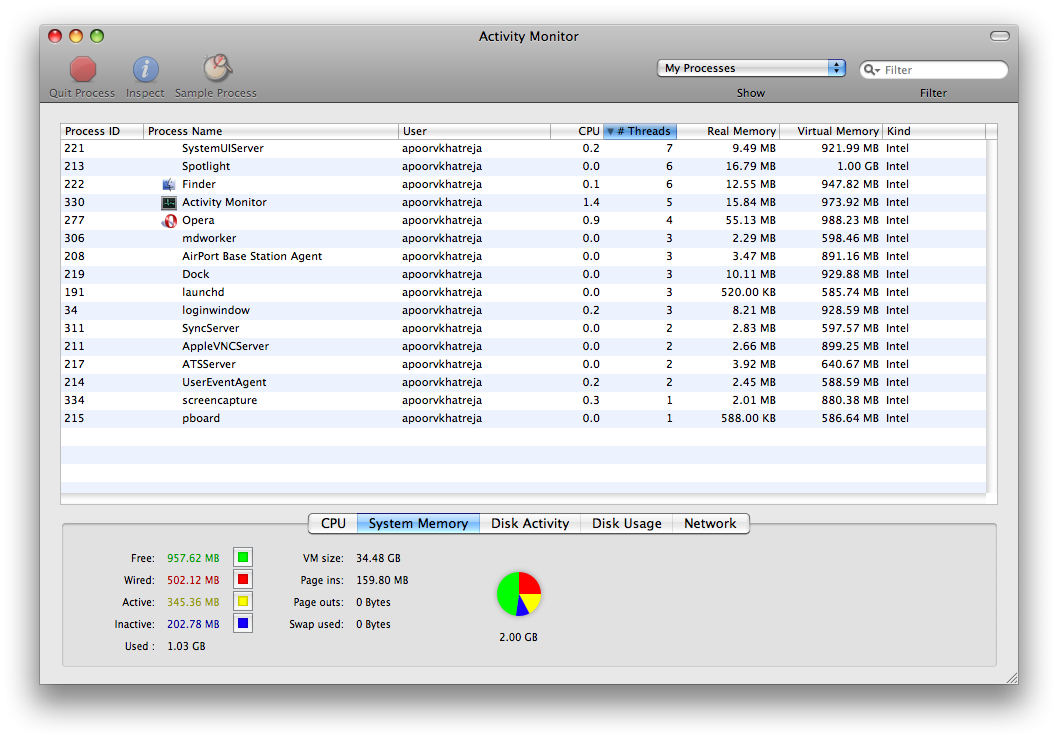Click the green Free memory swatch
The height and width of the screenshot is (739, 1058).
[243, 557]
